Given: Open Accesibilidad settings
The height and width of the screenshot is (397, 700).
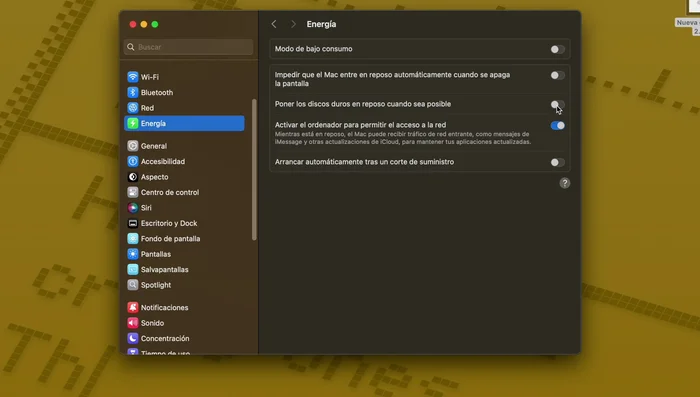Looking at the screenshot, I should click(184, 161).
